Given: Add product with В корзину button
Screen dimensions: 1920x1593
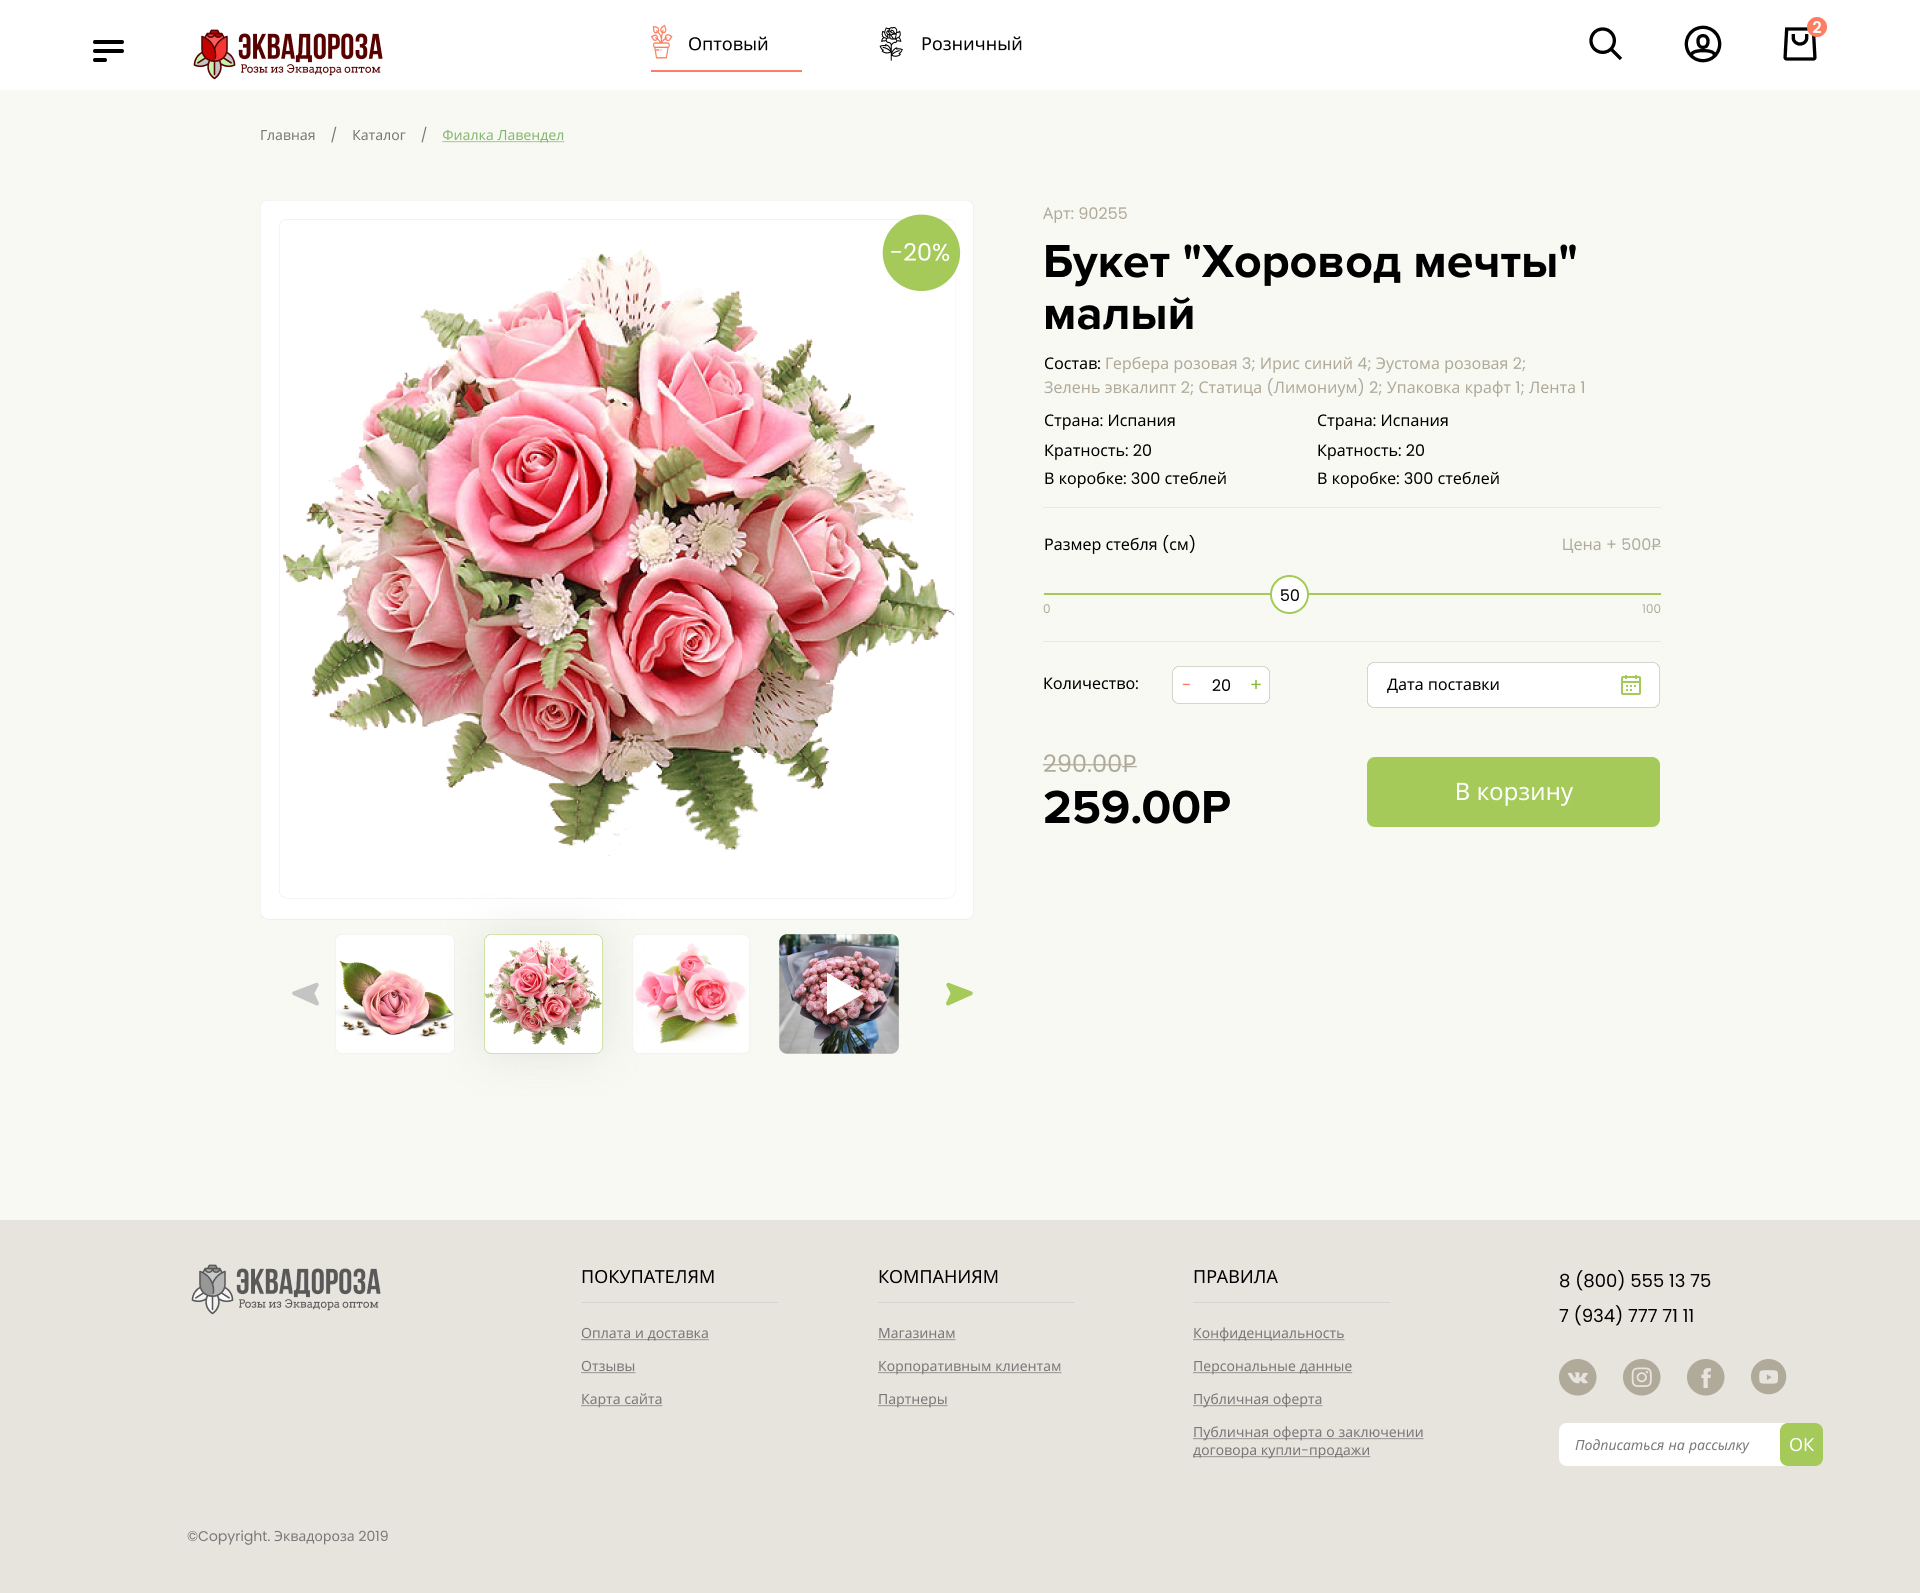Looking at the screenshot, I should click(1513, 792).
